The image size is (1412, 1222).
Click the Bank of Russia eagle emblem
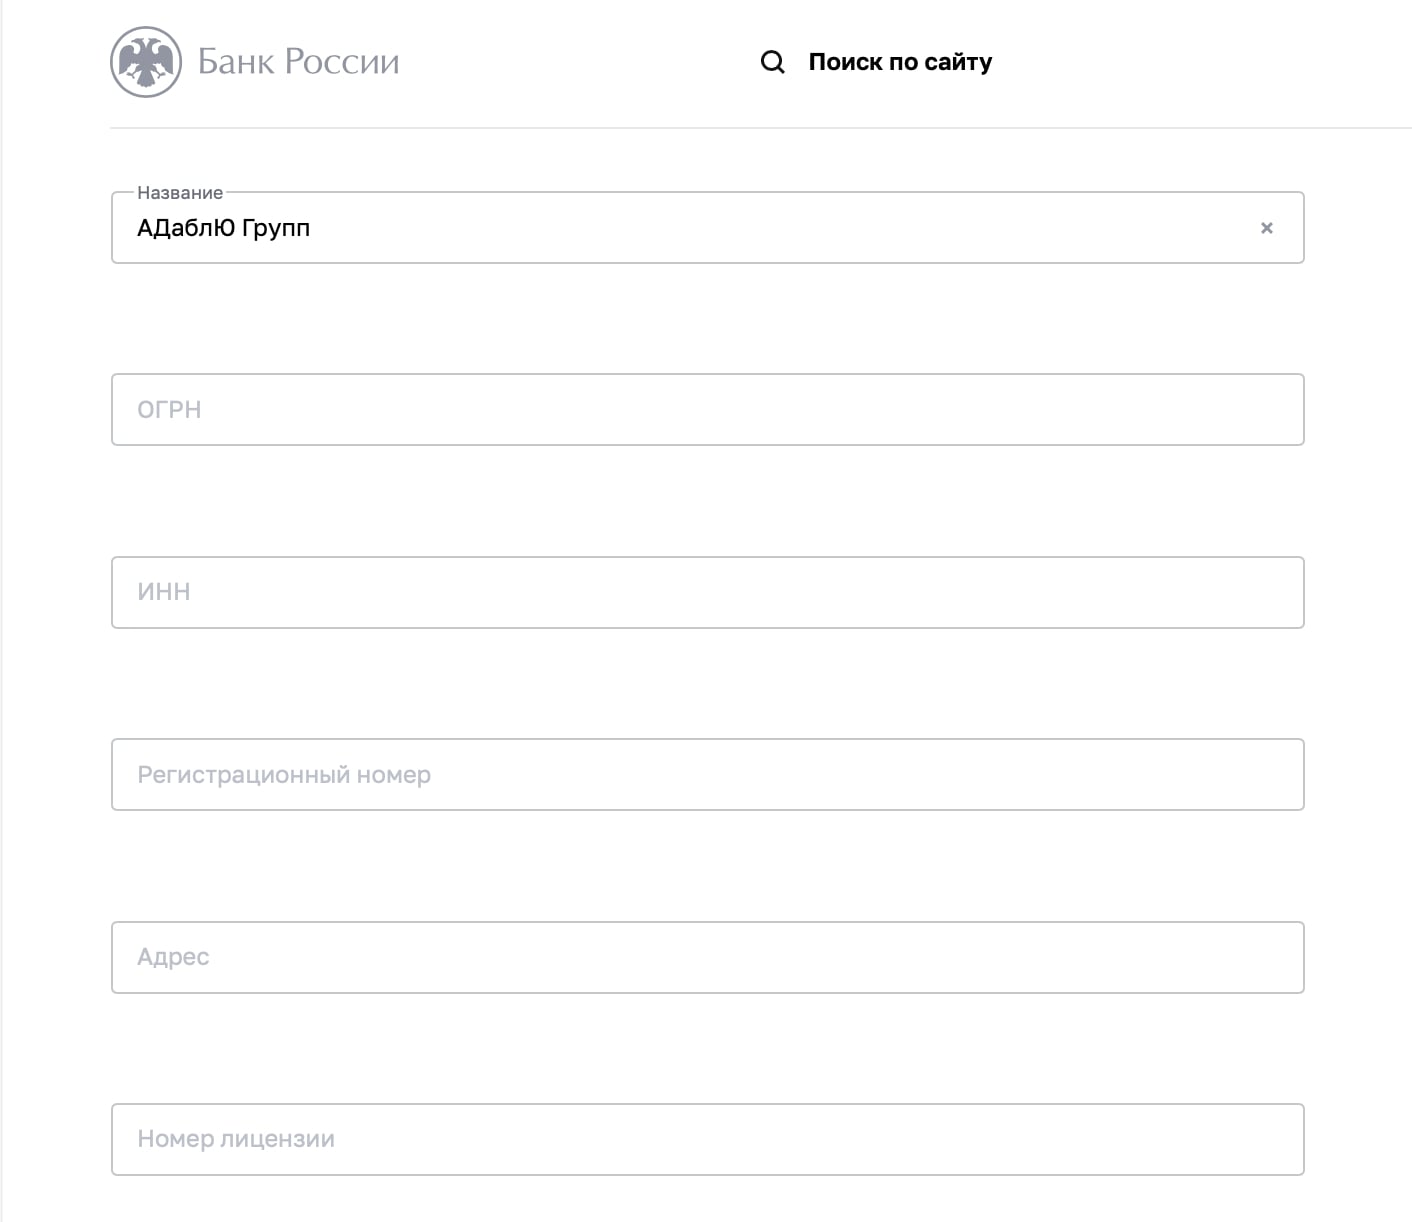(x=146, y=62)
